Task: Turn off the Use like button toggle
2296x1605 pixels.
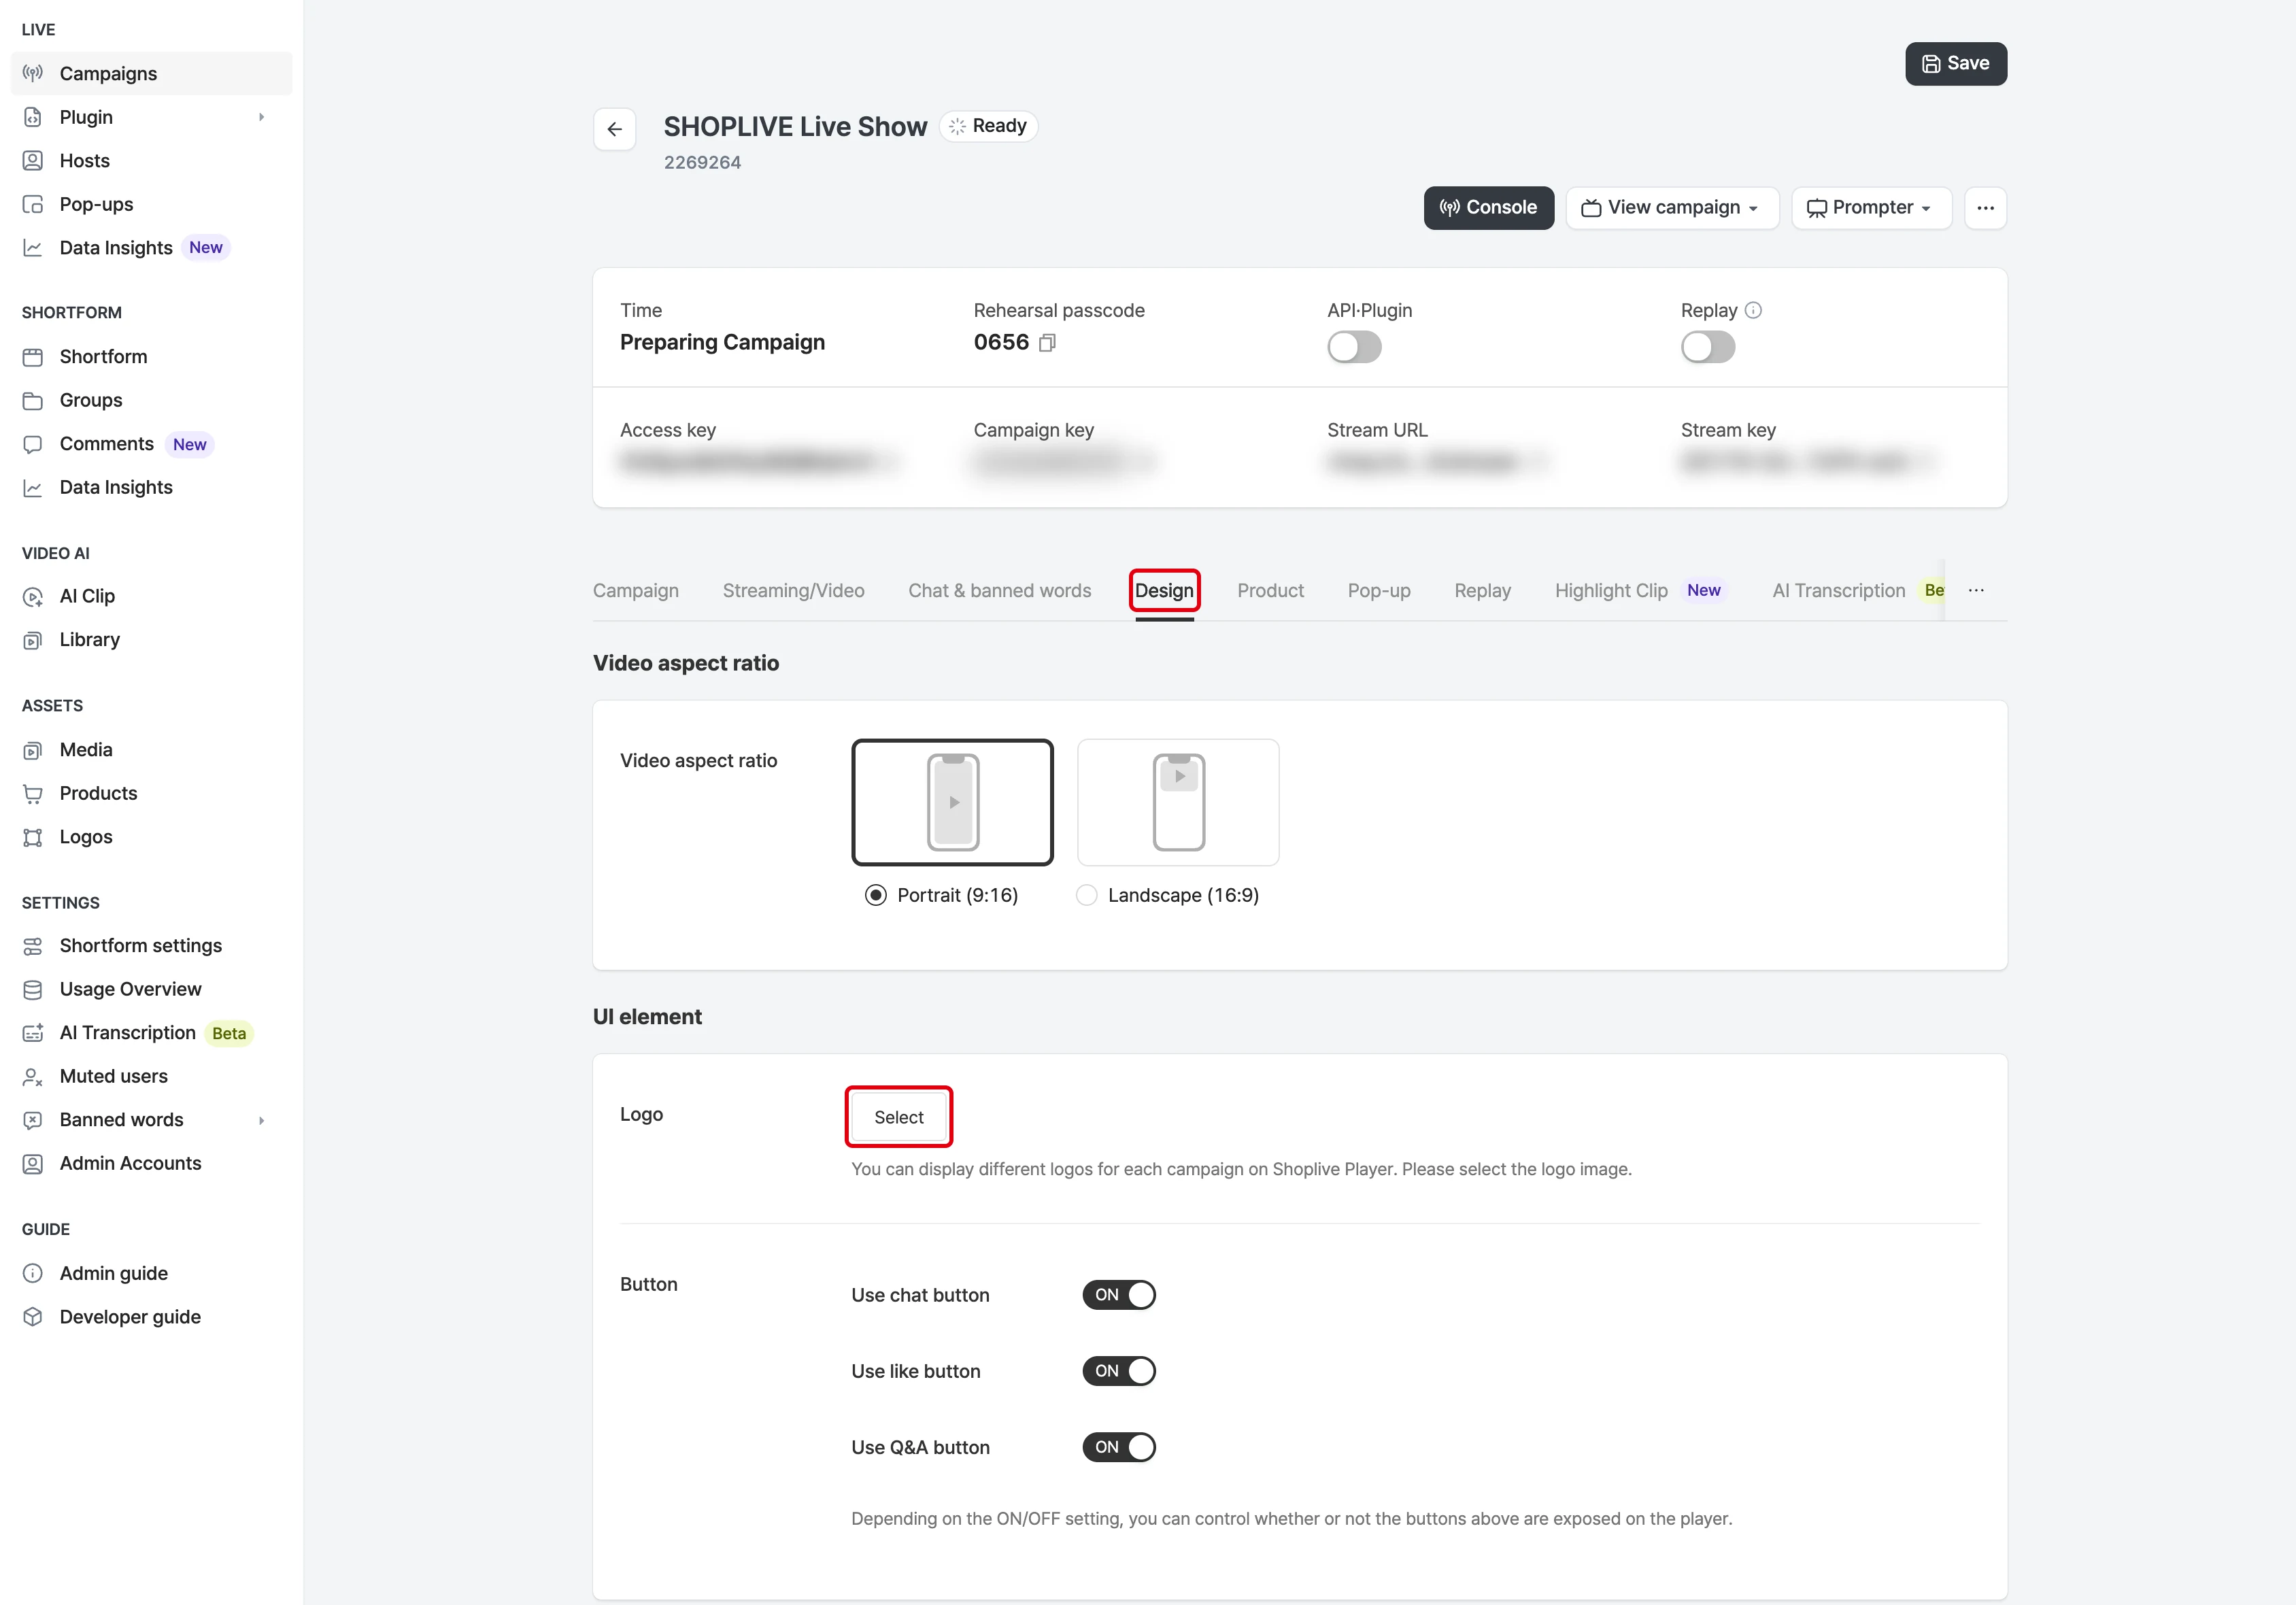Action: 1119,1371
